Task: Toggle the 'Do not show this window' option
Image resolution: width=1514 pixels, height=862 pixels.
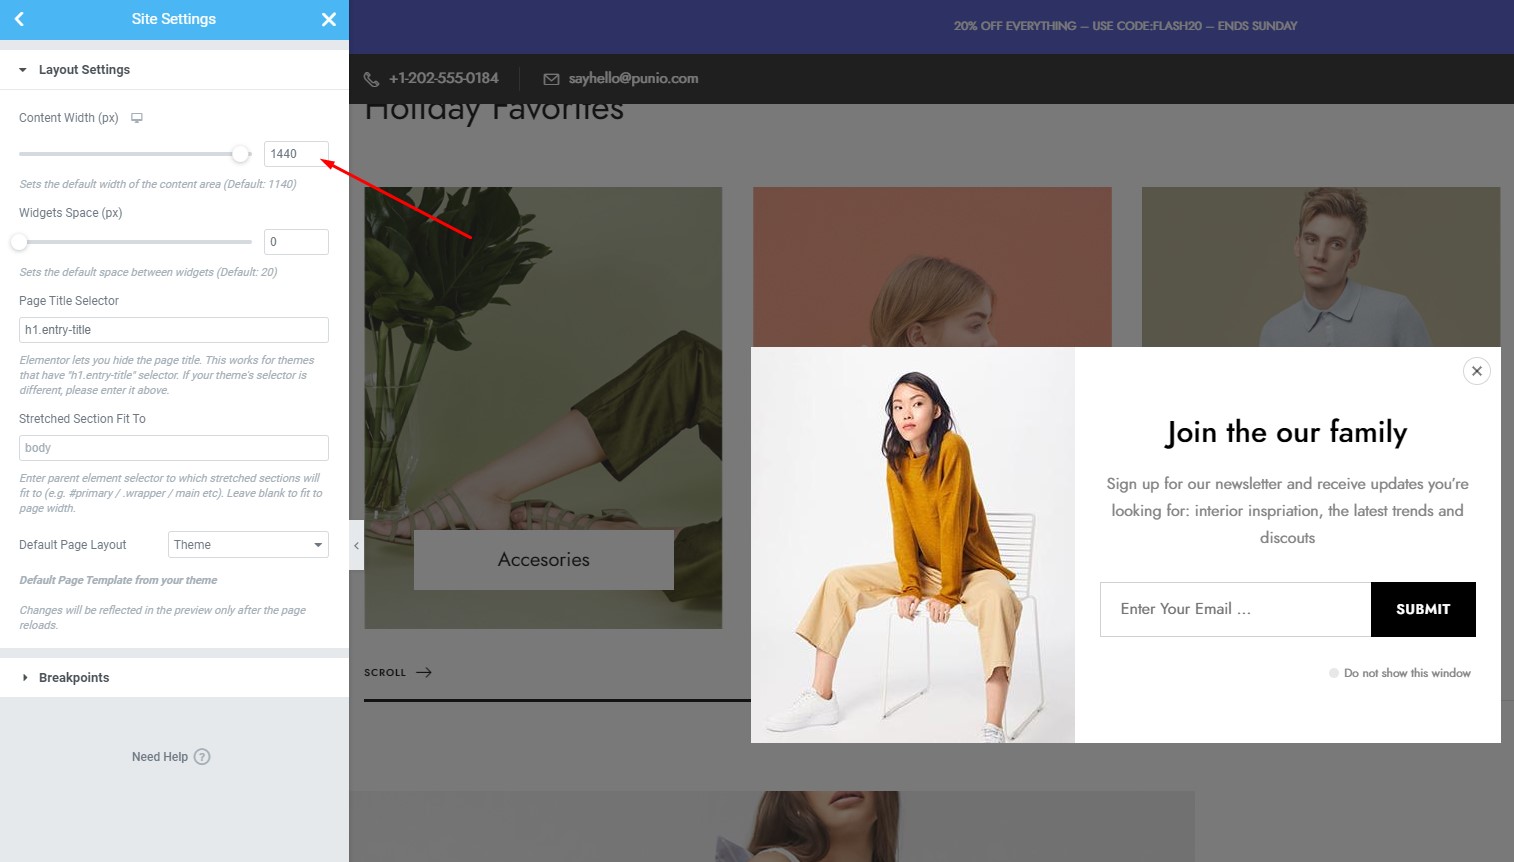Action: pyautogui.click(x=1334, y=673)
